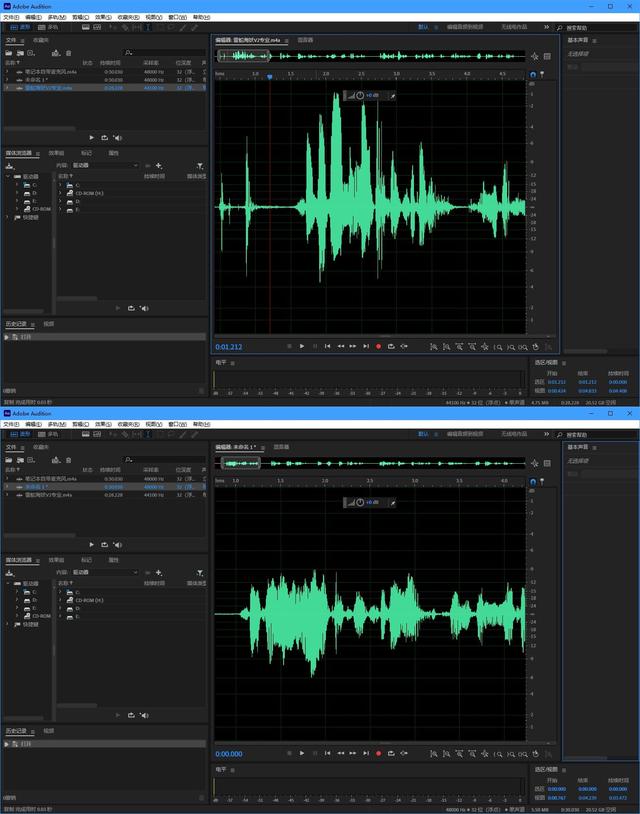Image resolution: width=640 pixels, height=814 pixels.
Task: Select 无线电作品 workspace in 雷蛇海妖 window
Action: (x=514, y=27)
